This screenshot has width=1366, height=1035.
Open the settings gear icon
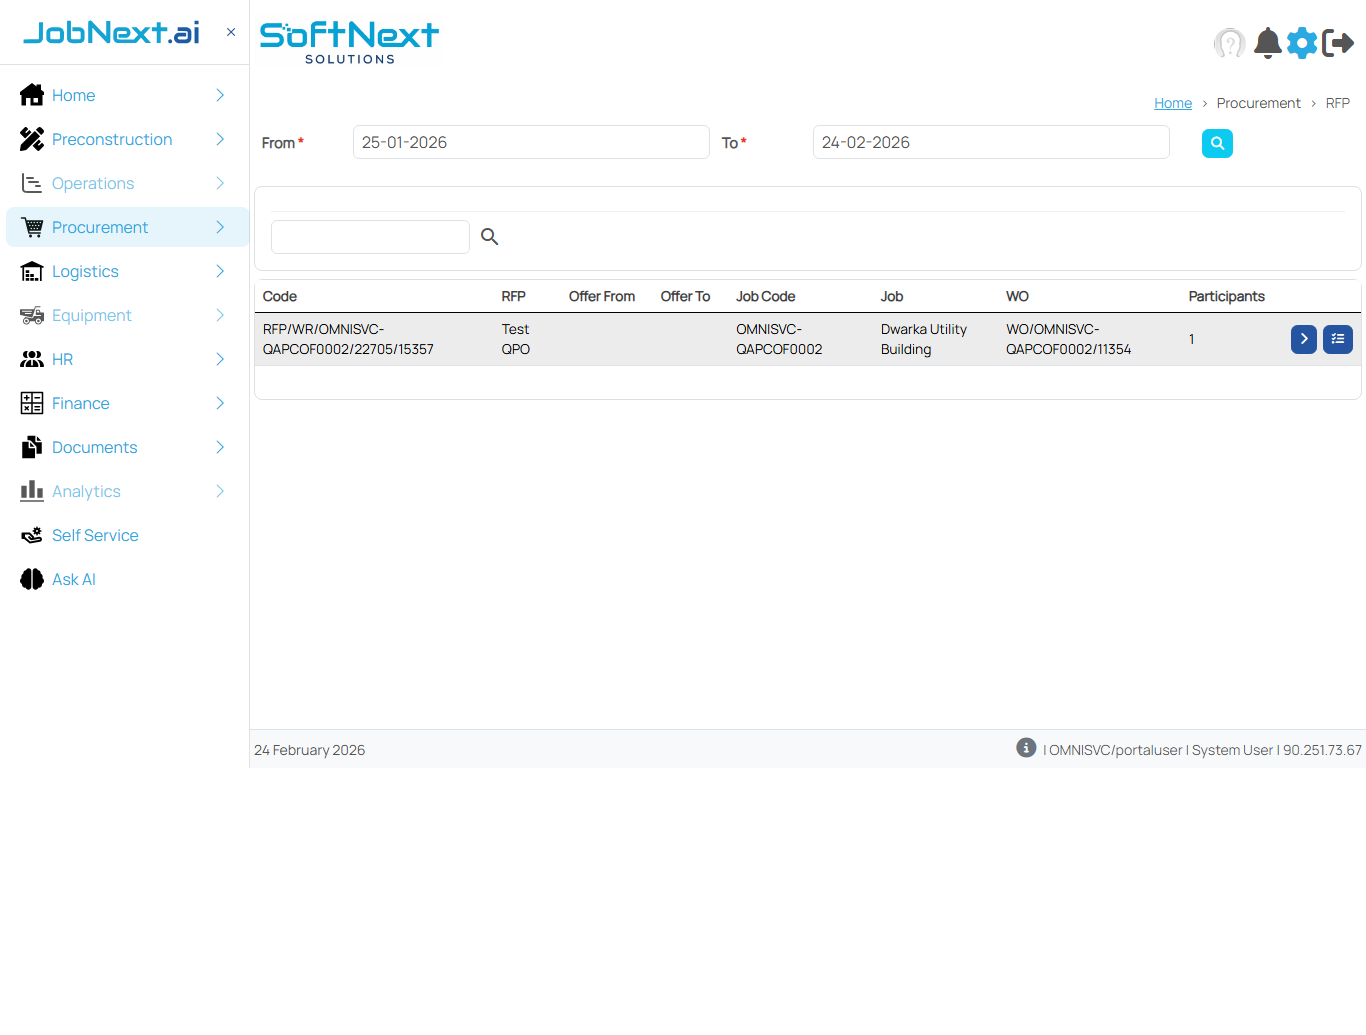[x=1302, y=43]
